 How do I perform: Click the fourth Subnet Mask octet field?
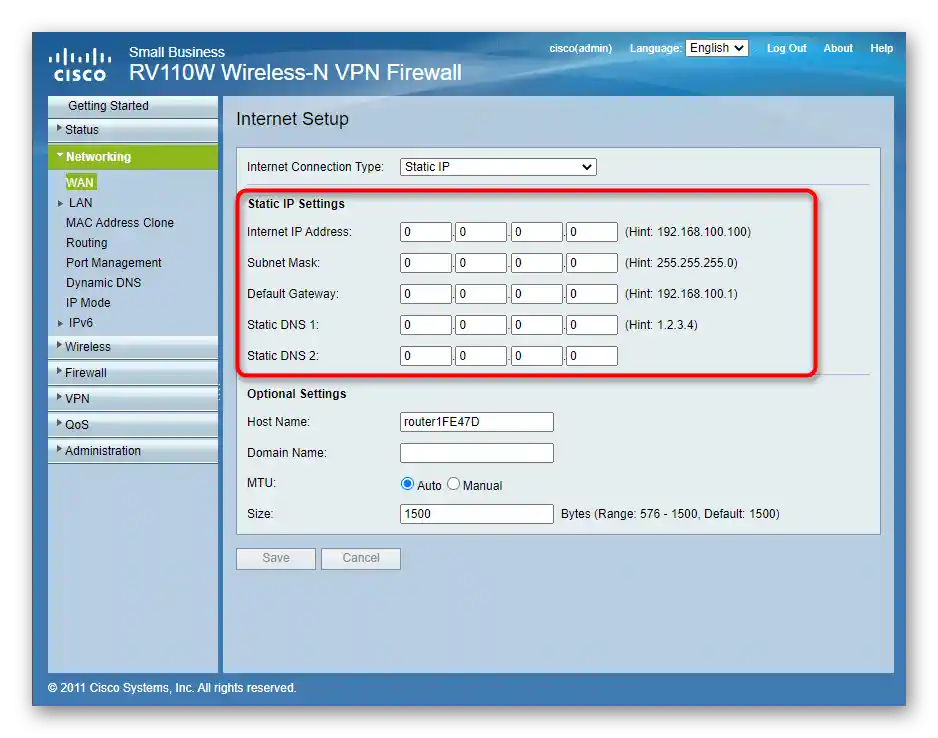(x=592, y=263)
